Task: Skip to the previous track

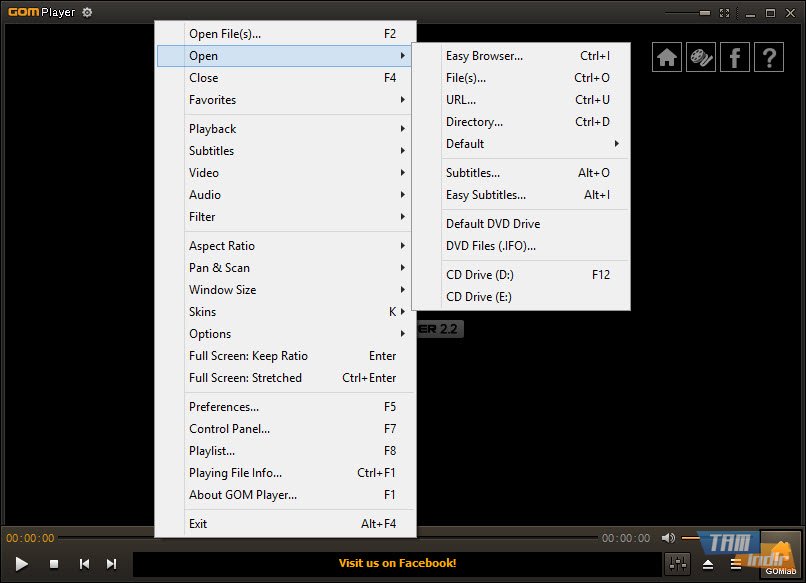Action: pos(84,564)
